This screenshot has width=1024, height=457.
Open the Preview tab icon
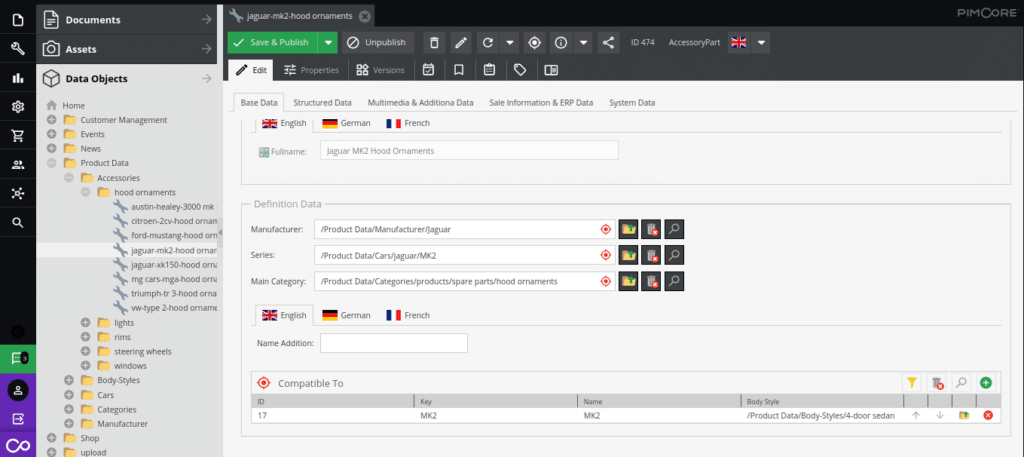(x=551, y=70)
